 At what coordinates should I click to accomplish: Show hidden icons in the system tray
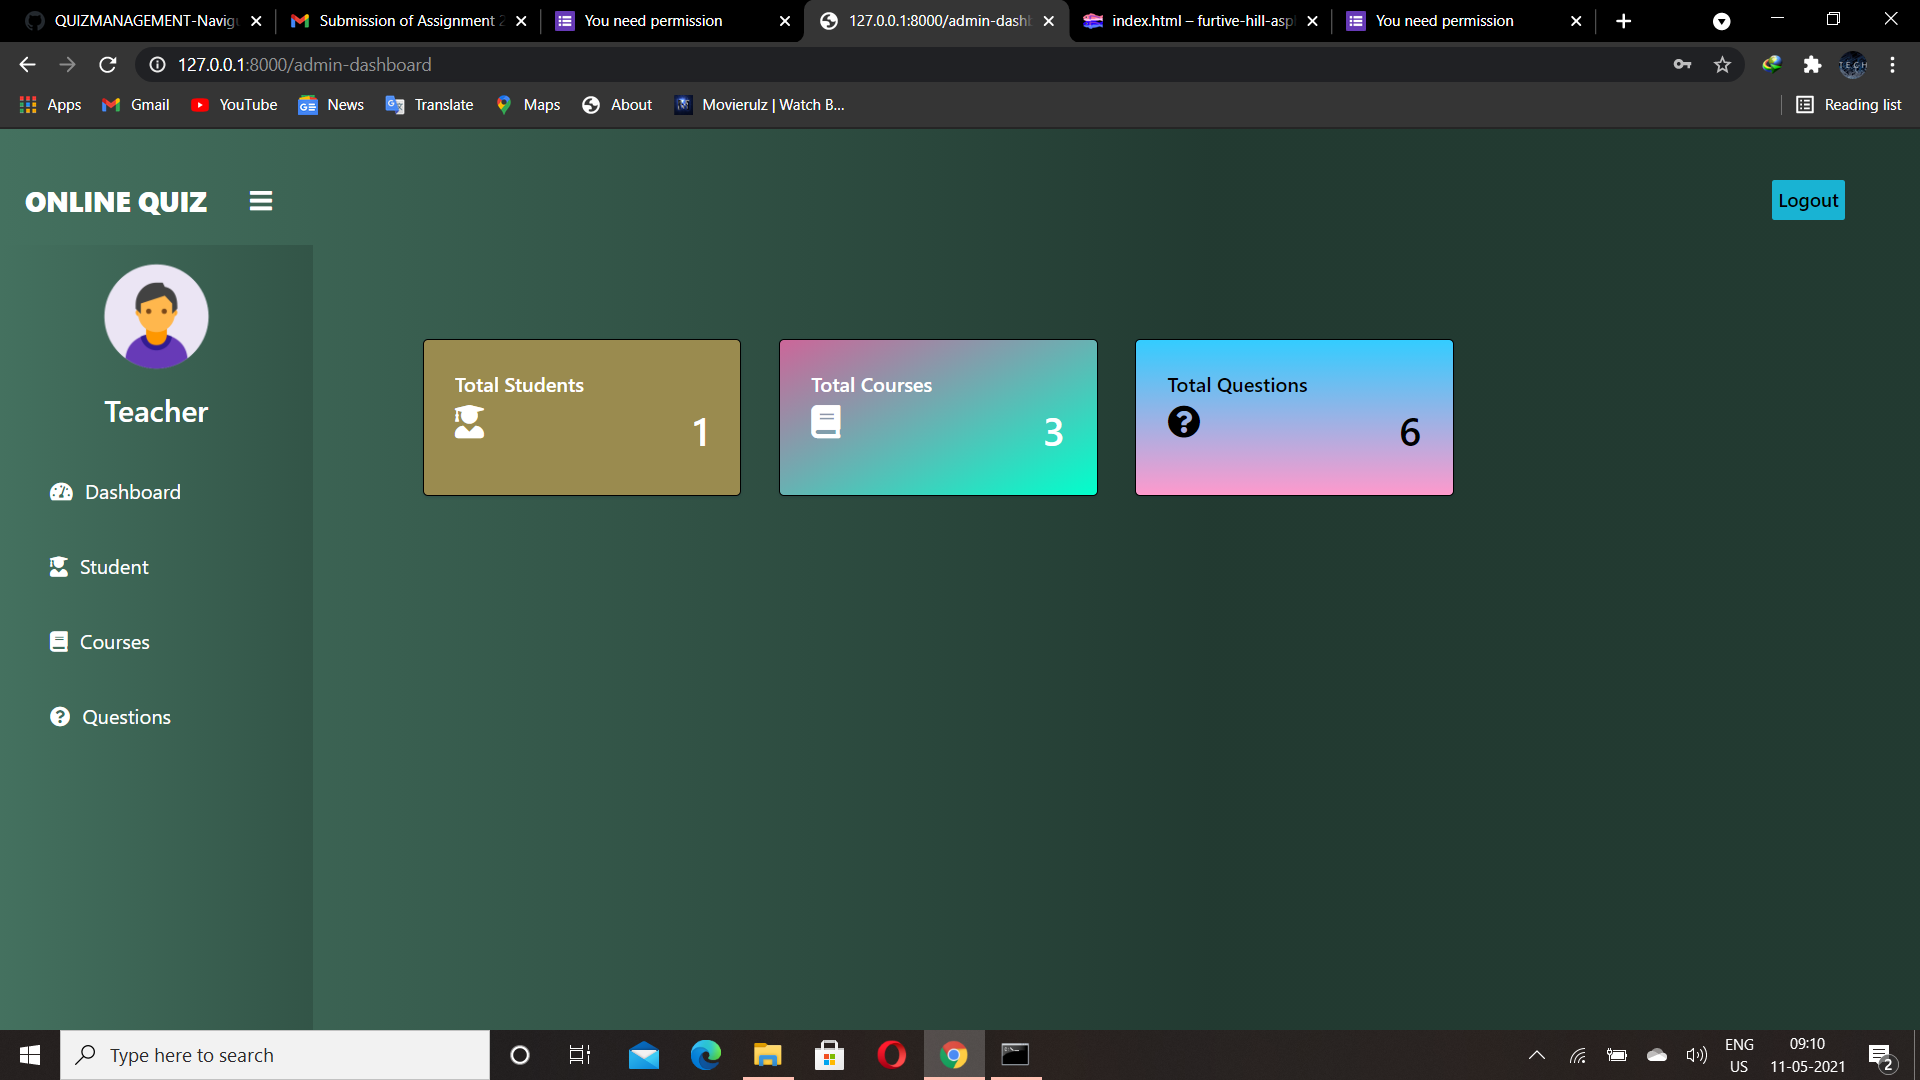tap(1537, 1054)
